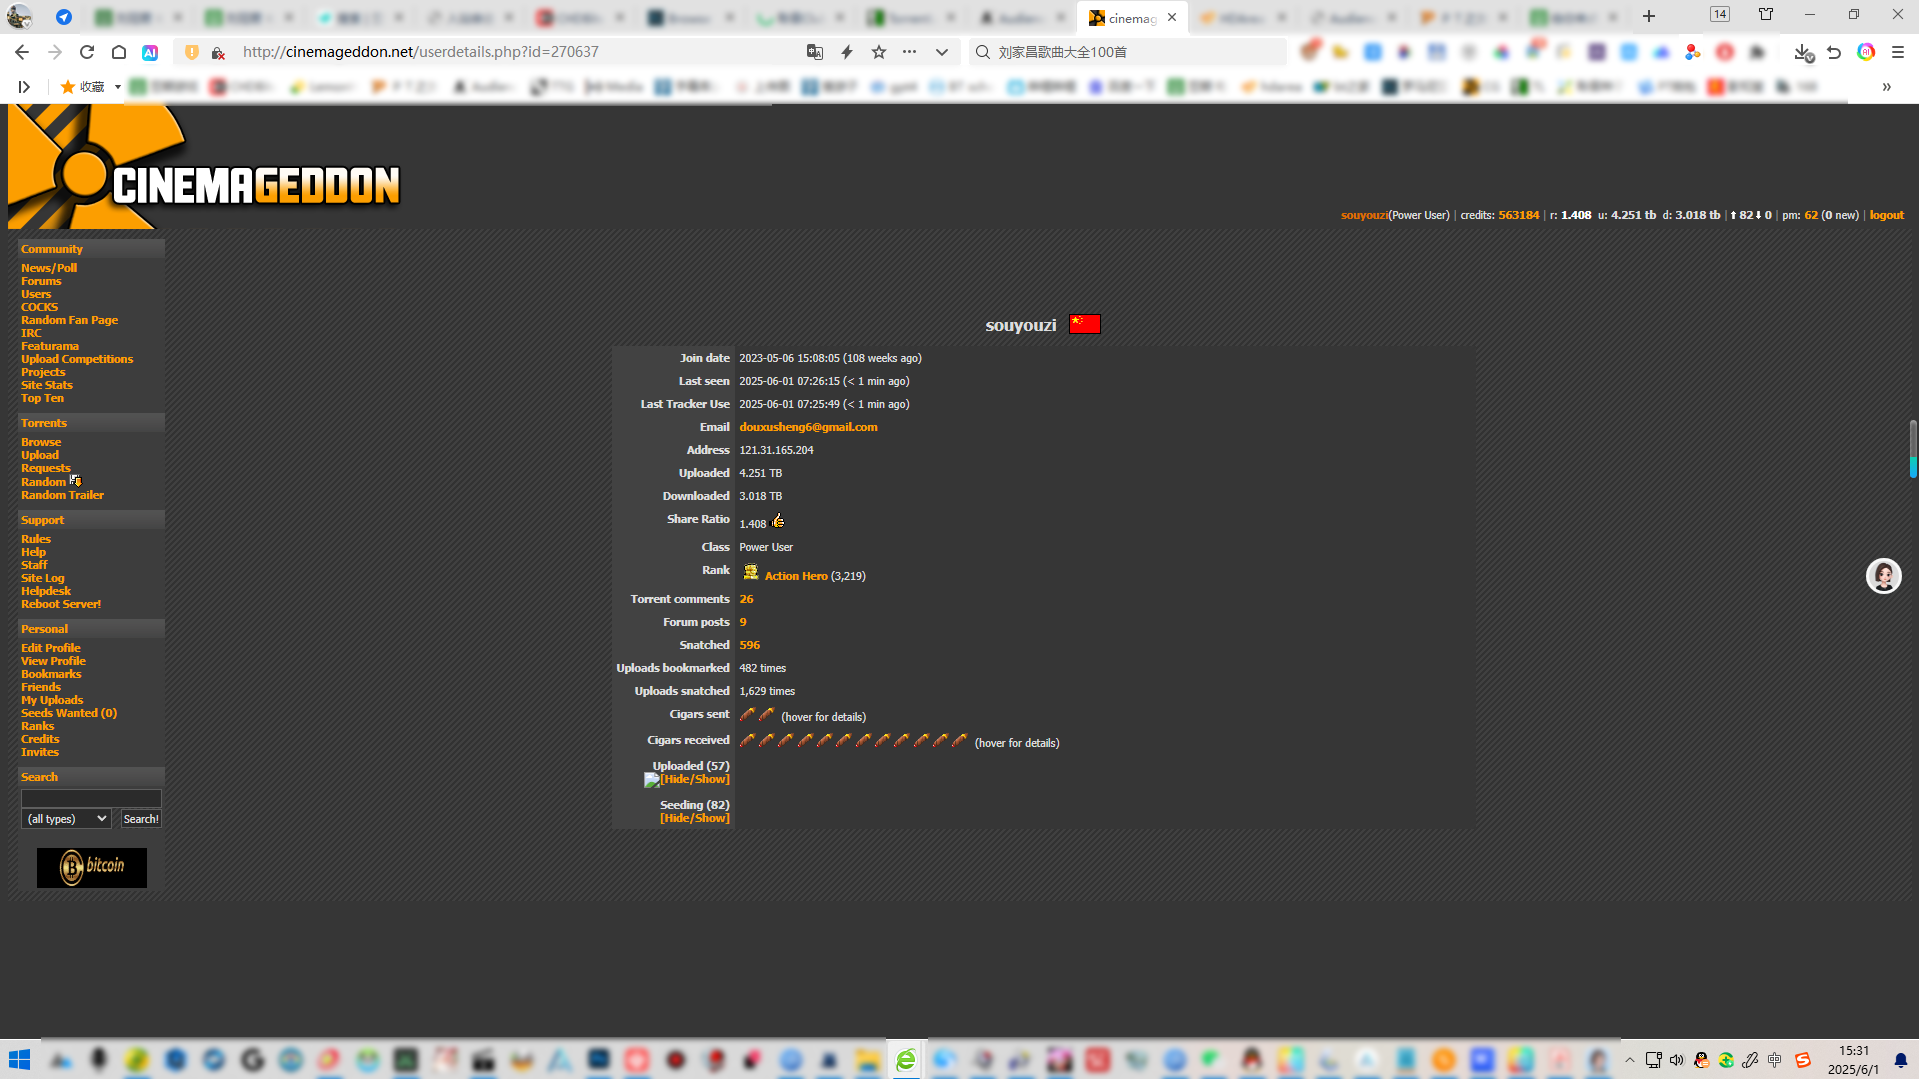Screen dimensions: 1919x1079
Task: Open the notification center bell icon
Action: click(x=1901, y=1060)
